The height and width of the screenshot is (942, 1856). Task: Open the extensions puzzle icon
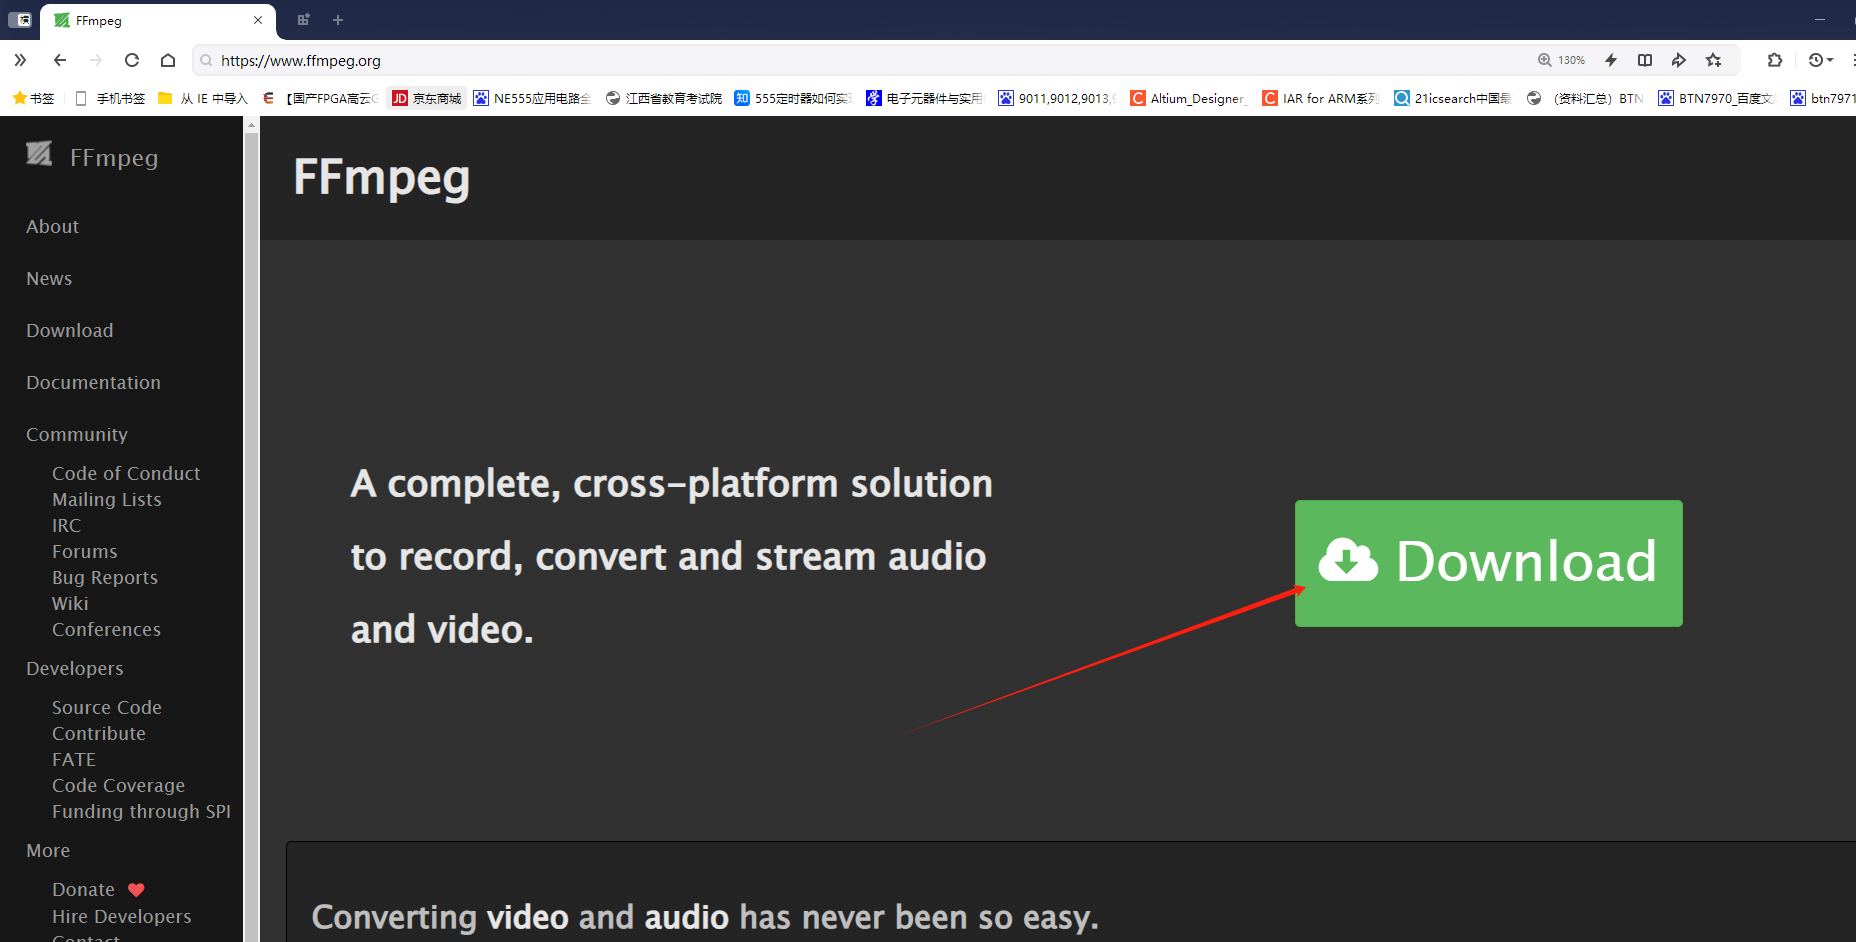1775,60
